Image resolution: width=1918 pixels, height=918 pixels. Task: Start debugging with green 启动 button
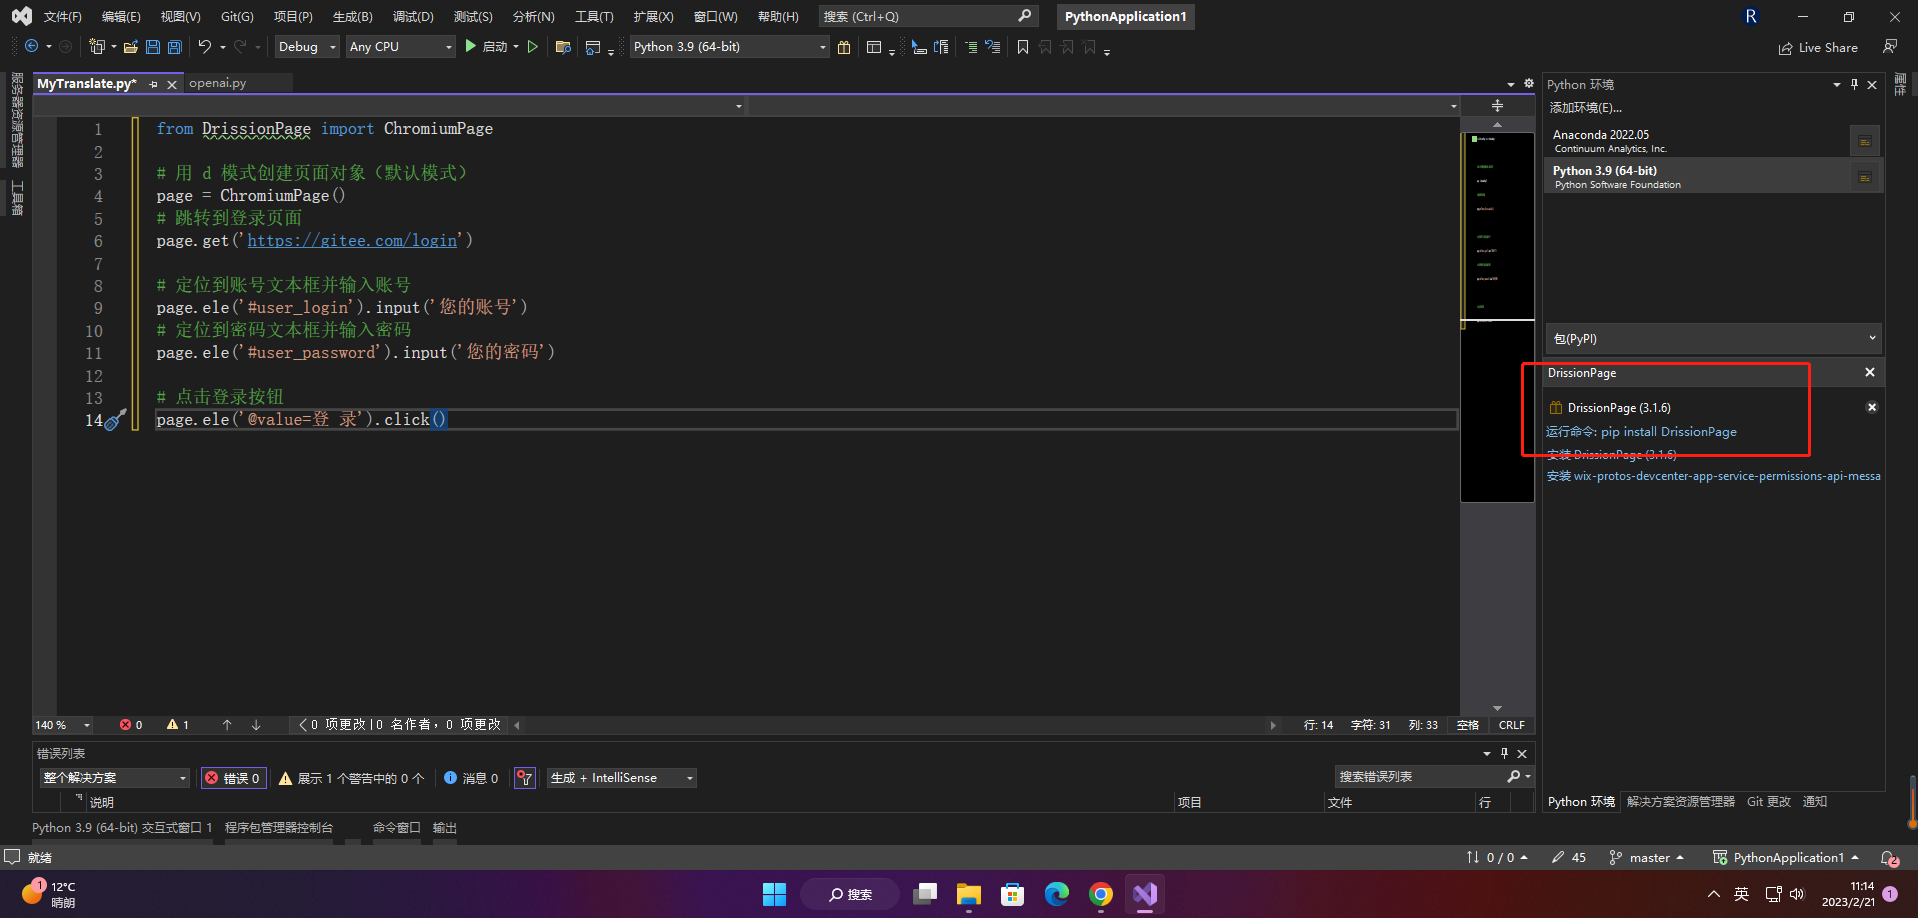coord(486,47)
